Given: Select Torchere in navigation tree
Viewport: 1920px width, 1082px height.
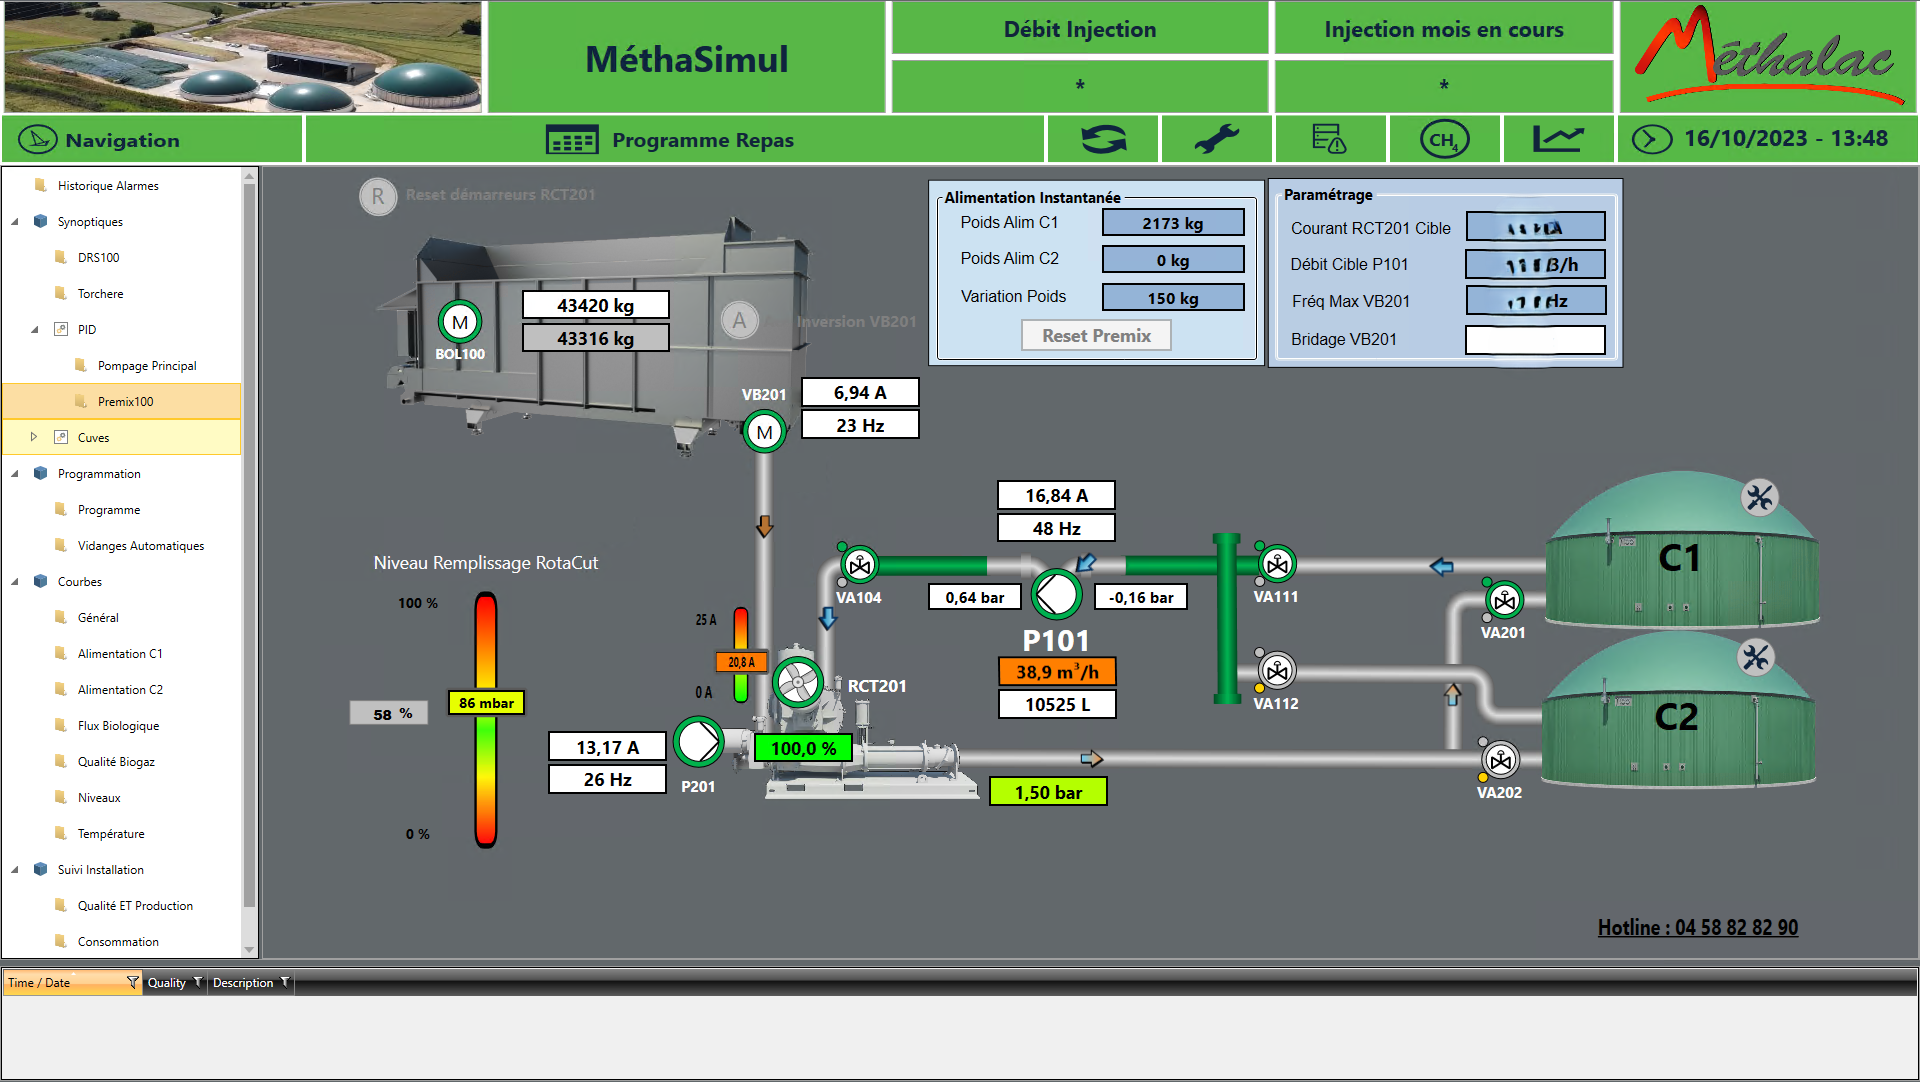Looking at the screenshot, I should [100, 294].
